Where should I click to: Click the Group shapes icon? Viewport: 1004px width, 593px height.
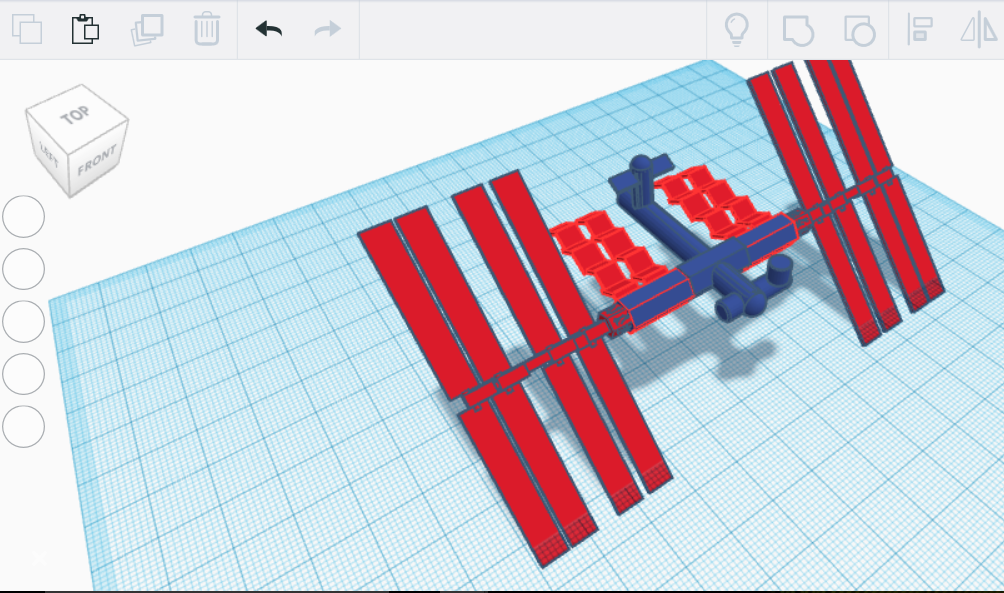coord(798,30)
